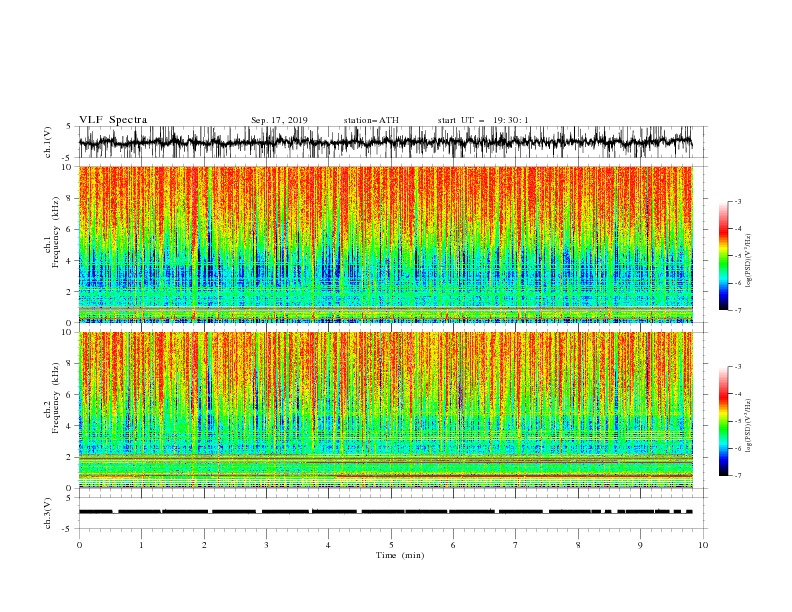Click the ch.1 color bar log(PSD) label

(x=749, y=261)
